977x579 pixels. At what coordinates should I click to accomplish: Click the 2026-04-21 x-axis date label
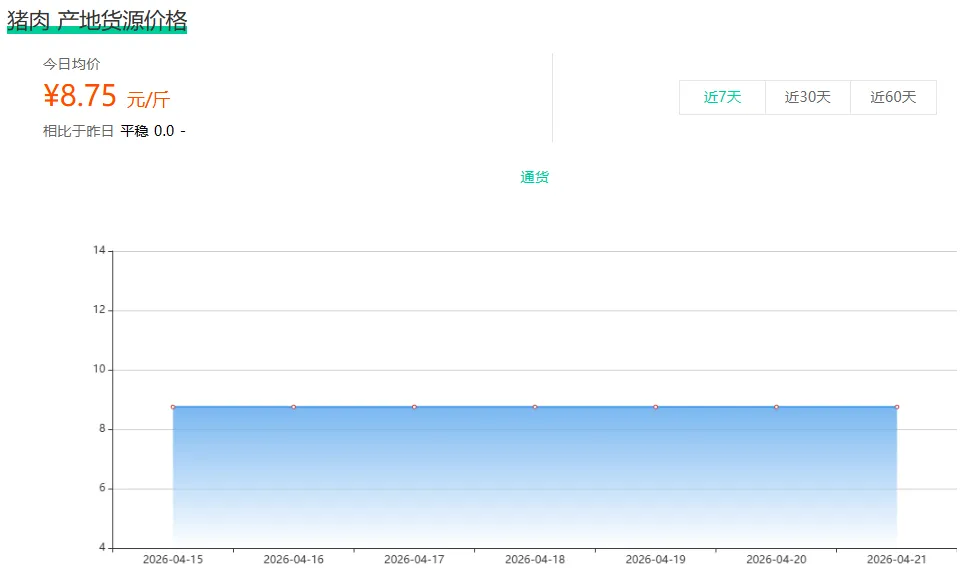coord(897,560)
